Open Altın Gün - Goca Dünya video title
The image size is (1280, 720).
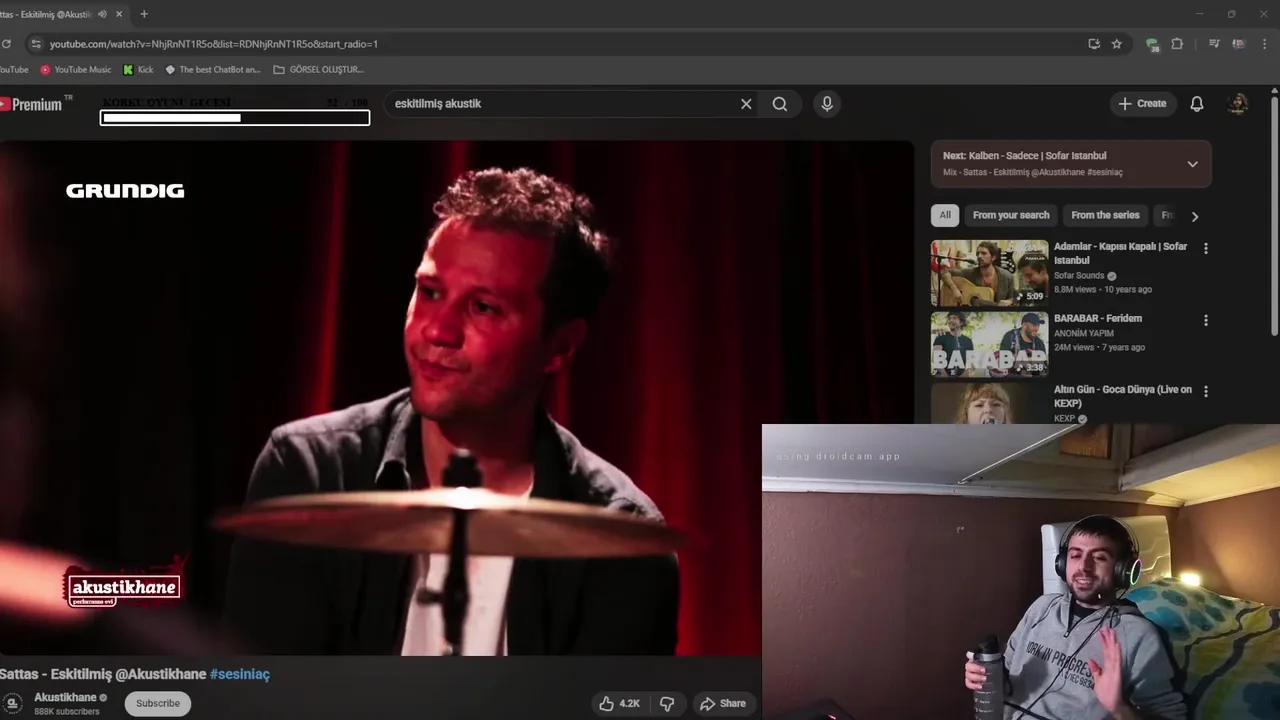1122,396
